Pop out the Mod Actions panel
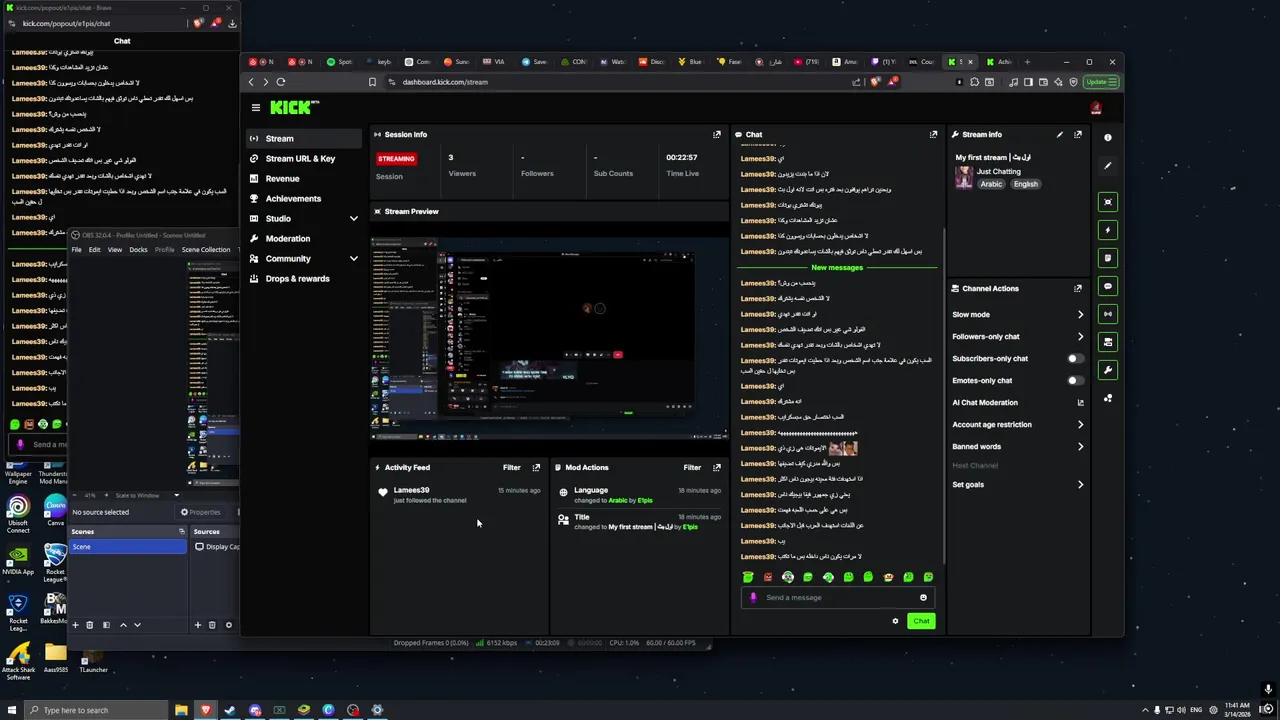The height and width of the screenshot is (720, 1280). point(717,467)
